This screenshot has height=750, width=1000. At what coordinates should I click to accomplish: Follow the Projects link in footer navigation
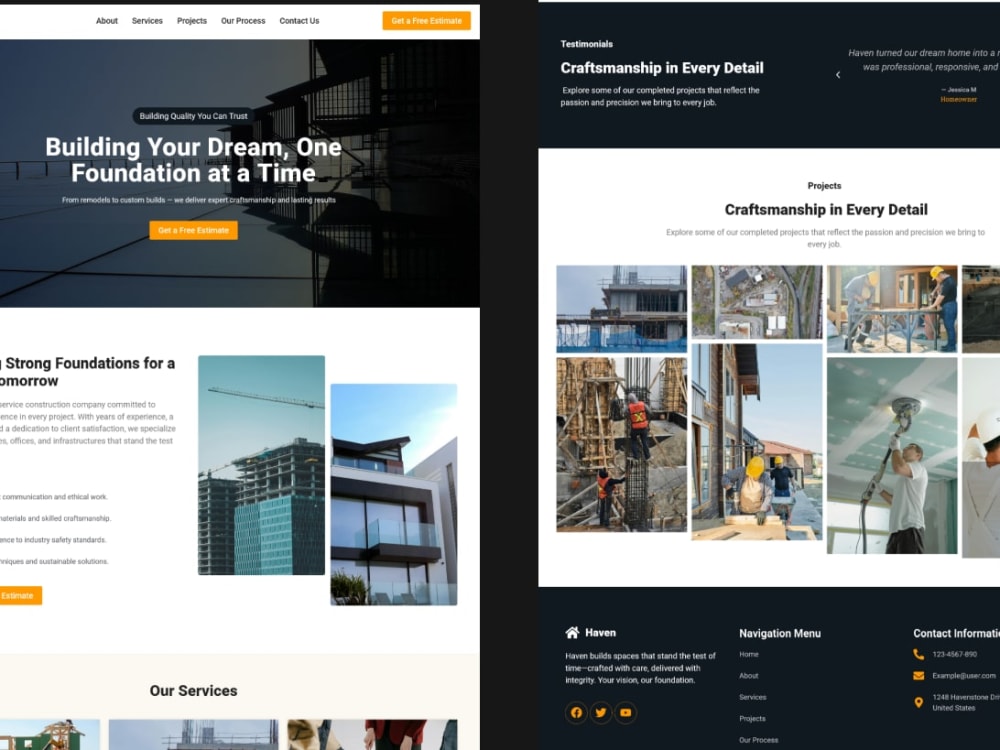[752, 719]
